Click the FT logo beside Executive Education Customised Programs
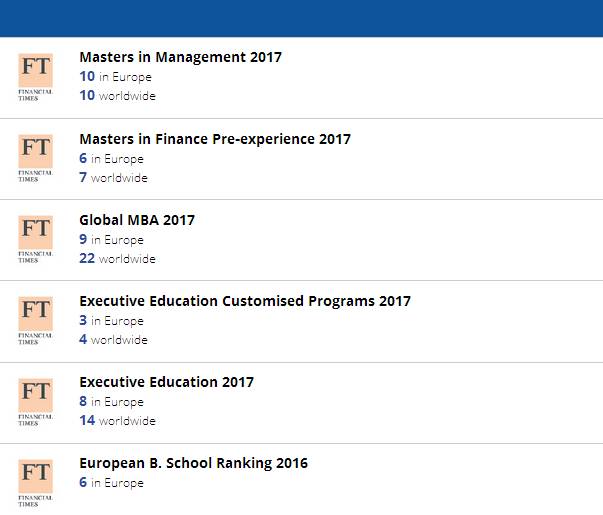This screenshot has width=603, height=515. click(35, 321)
